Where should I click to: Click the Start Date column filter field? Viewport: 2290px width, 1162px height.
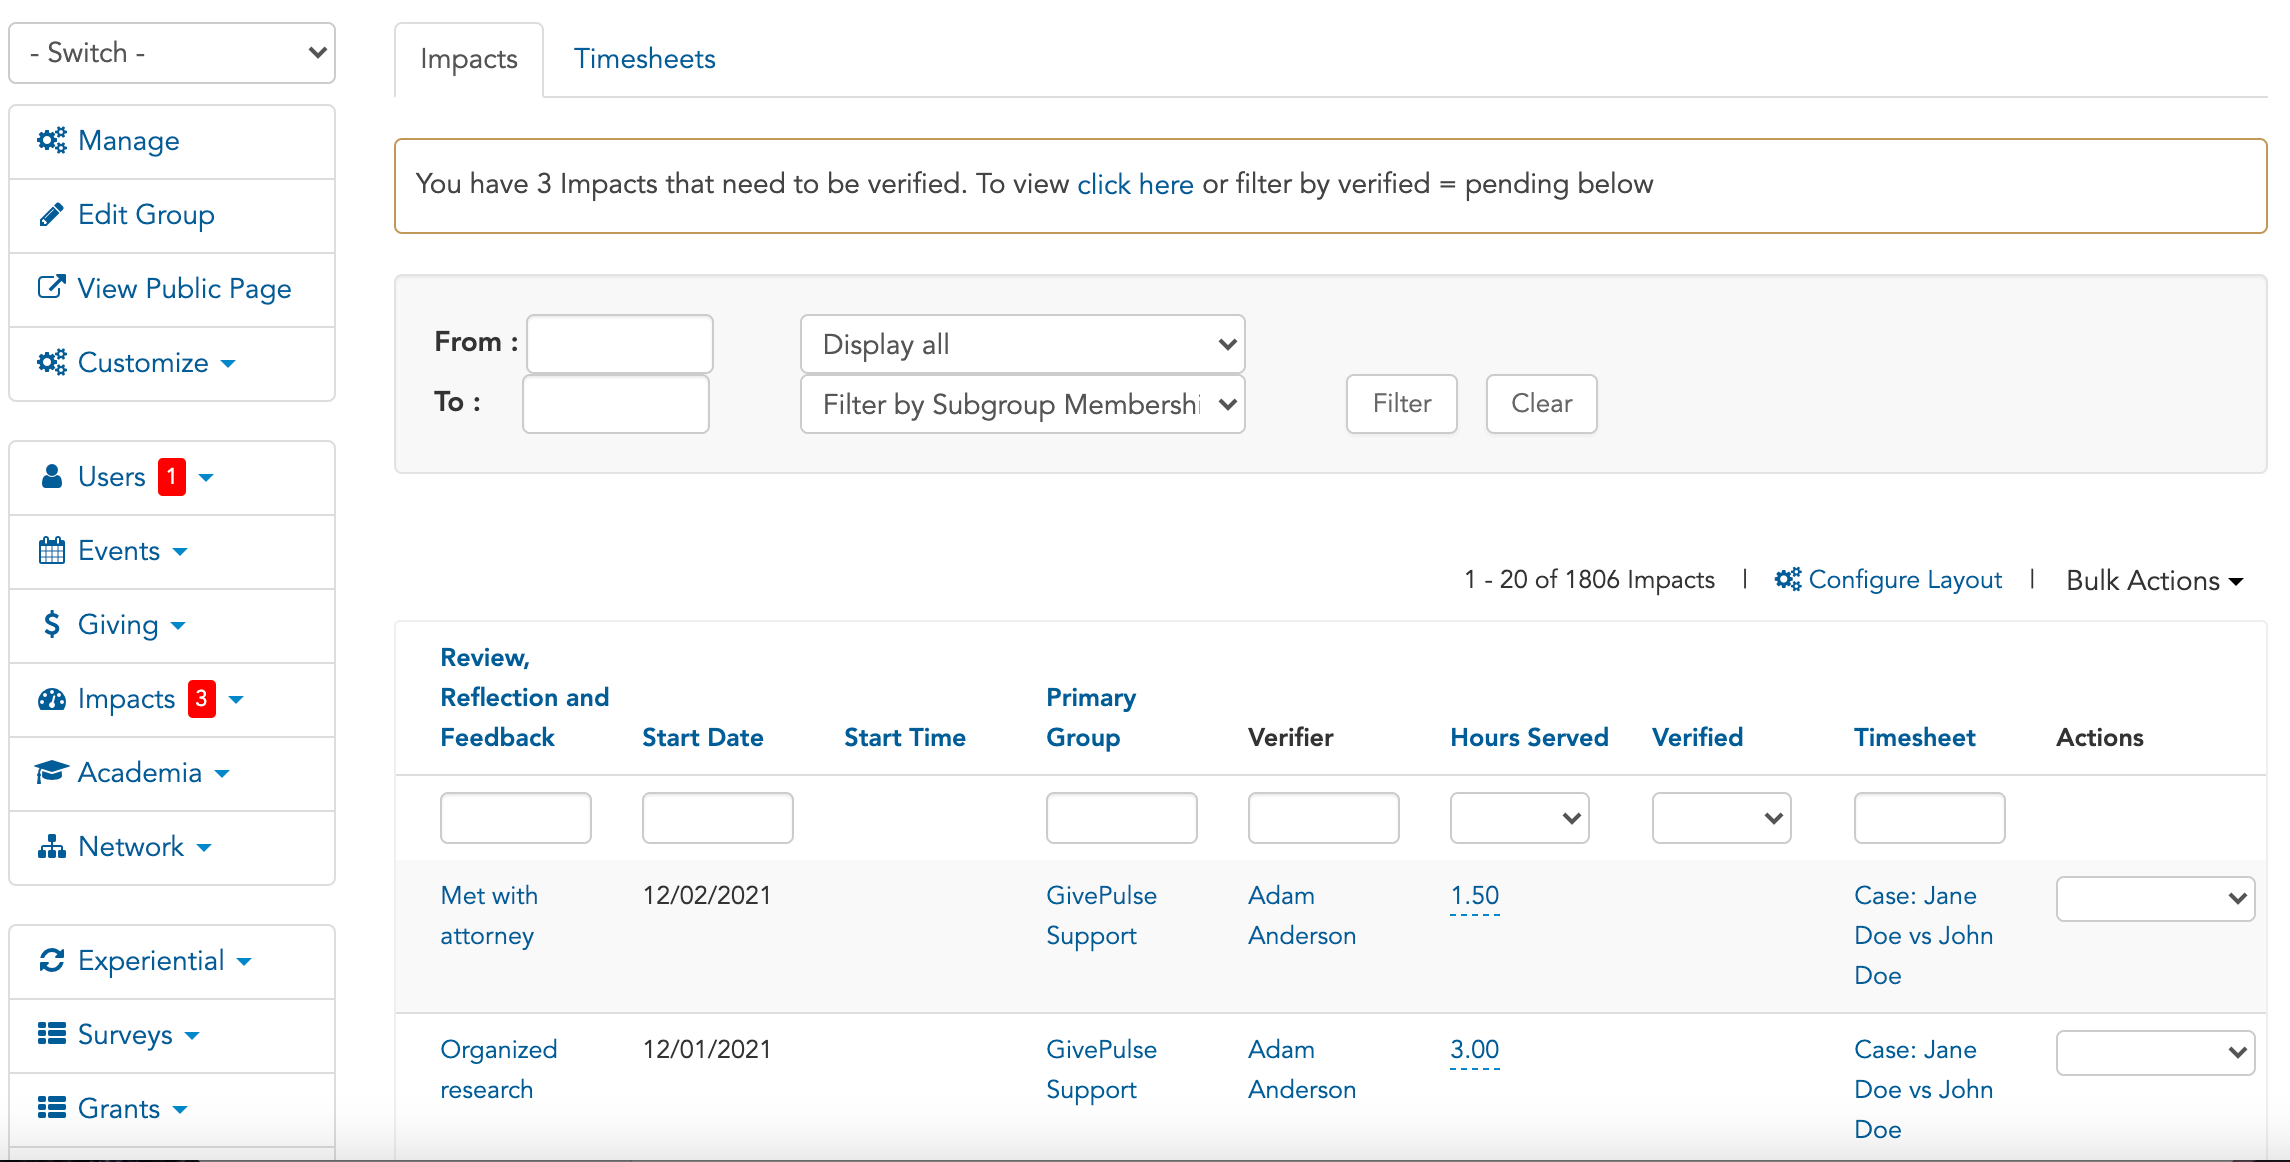coord(718,818)
